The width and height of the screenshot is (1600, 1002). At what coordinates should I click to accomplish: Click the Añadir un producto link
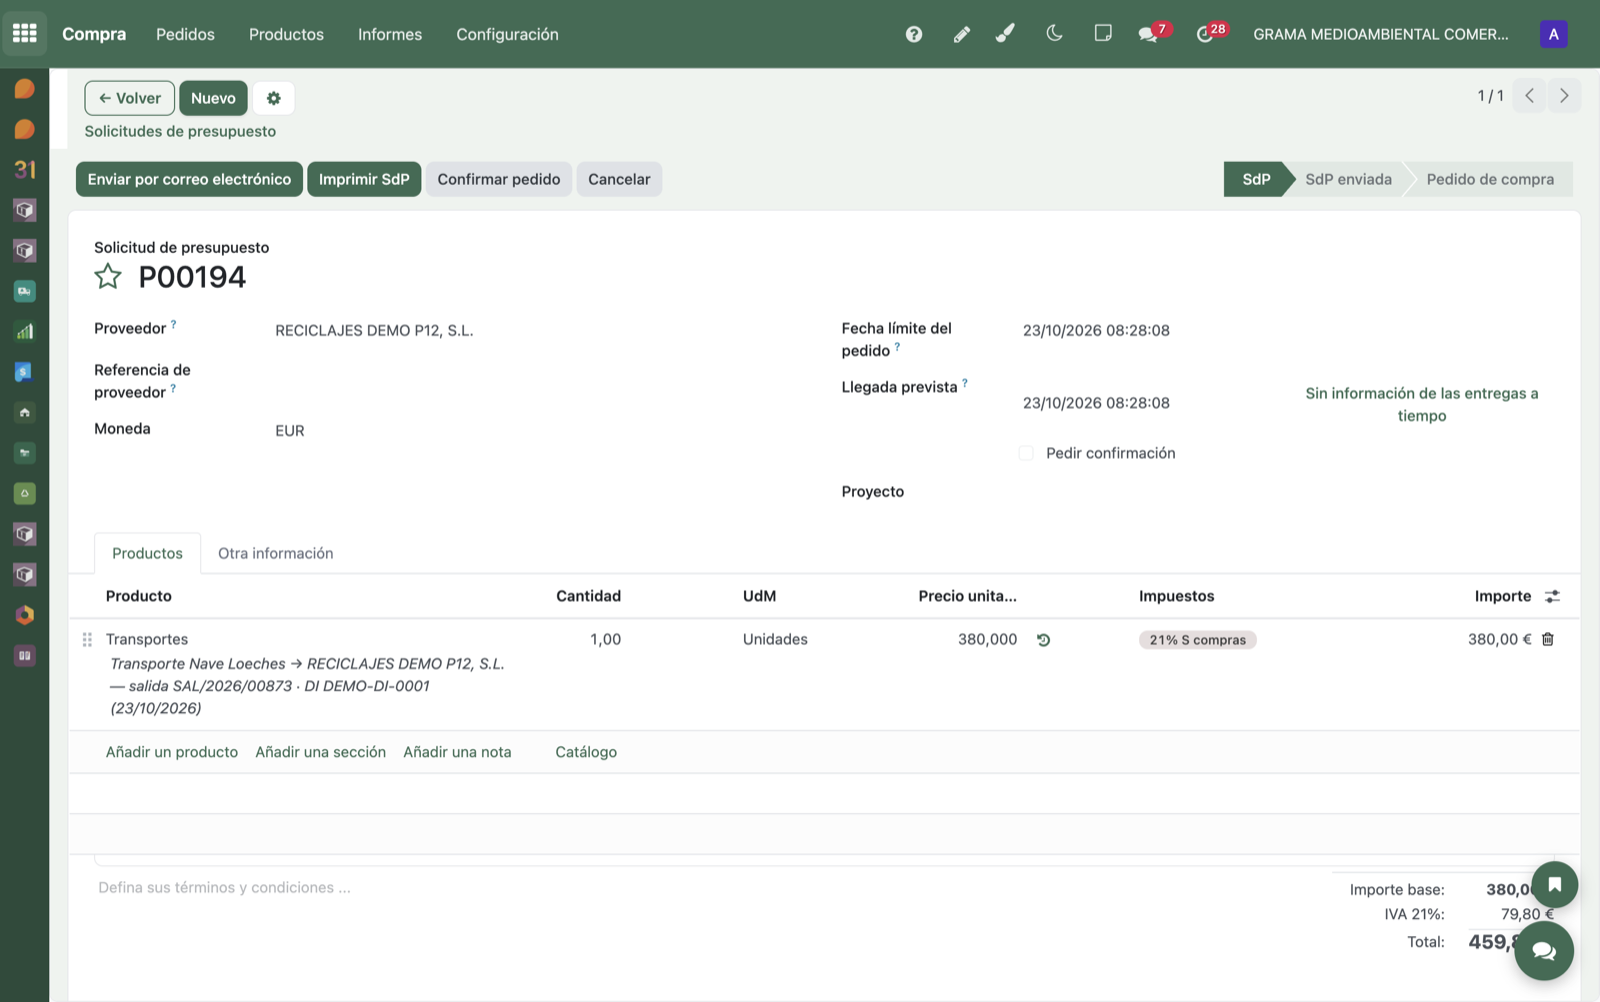(172, 752)
